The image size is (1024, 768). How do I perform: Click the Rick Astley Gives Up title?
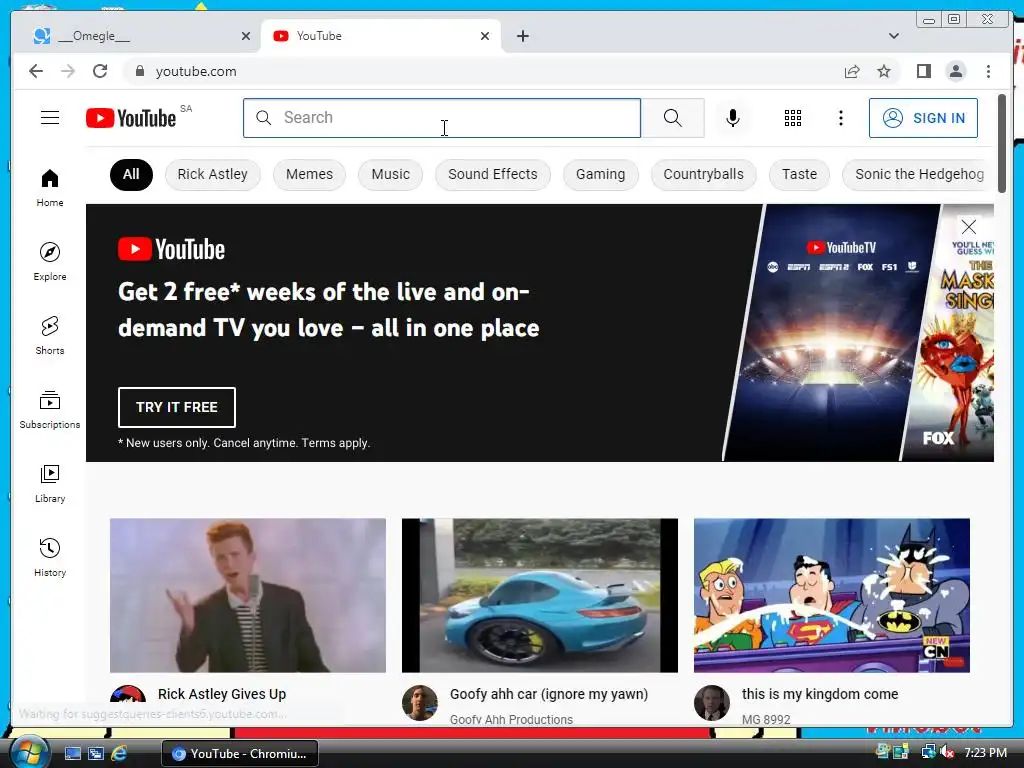222,694
